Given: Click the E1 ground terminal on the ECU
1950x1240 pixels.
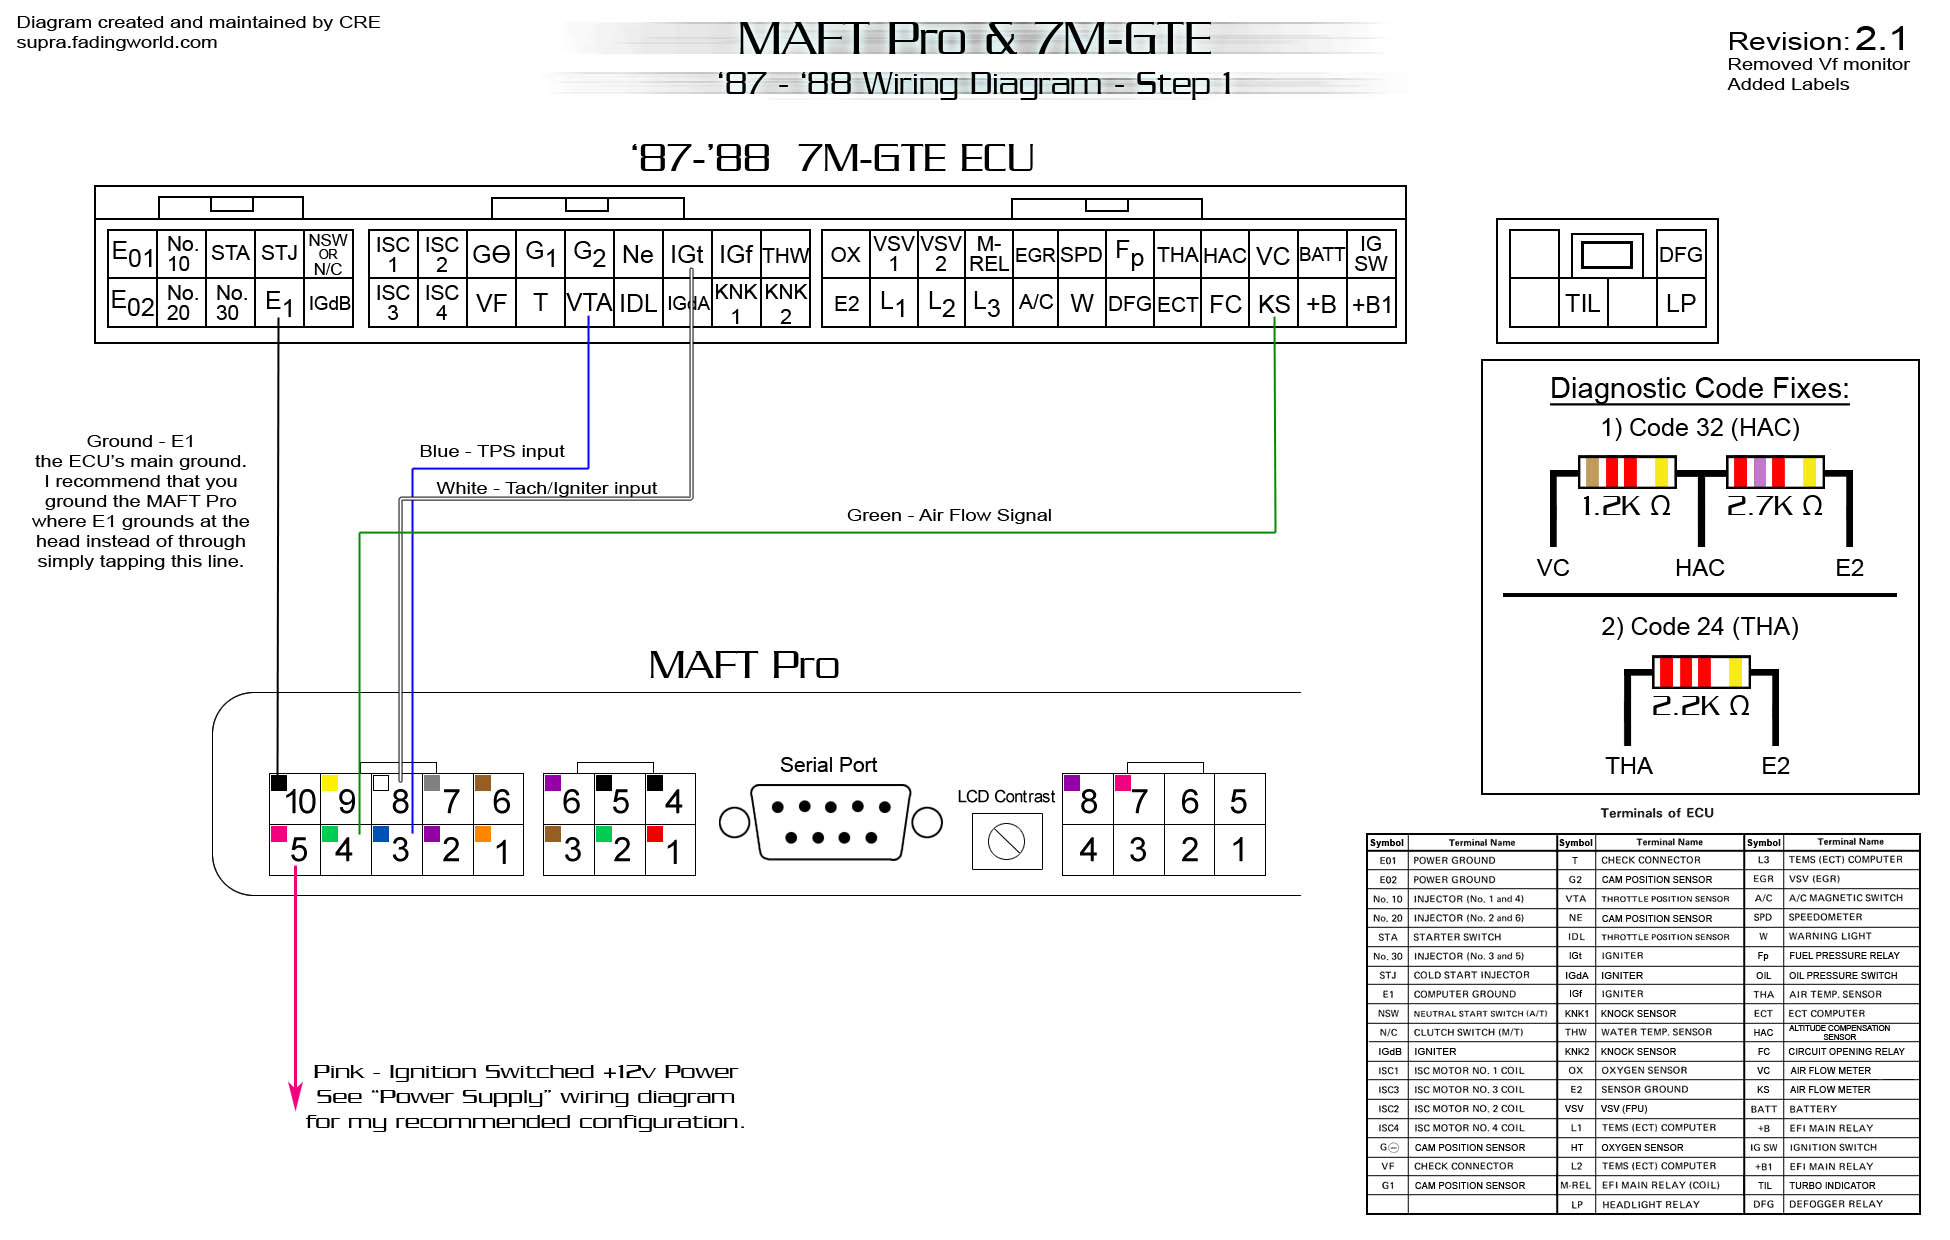Looking at the screenshot, I should point(279,304).
